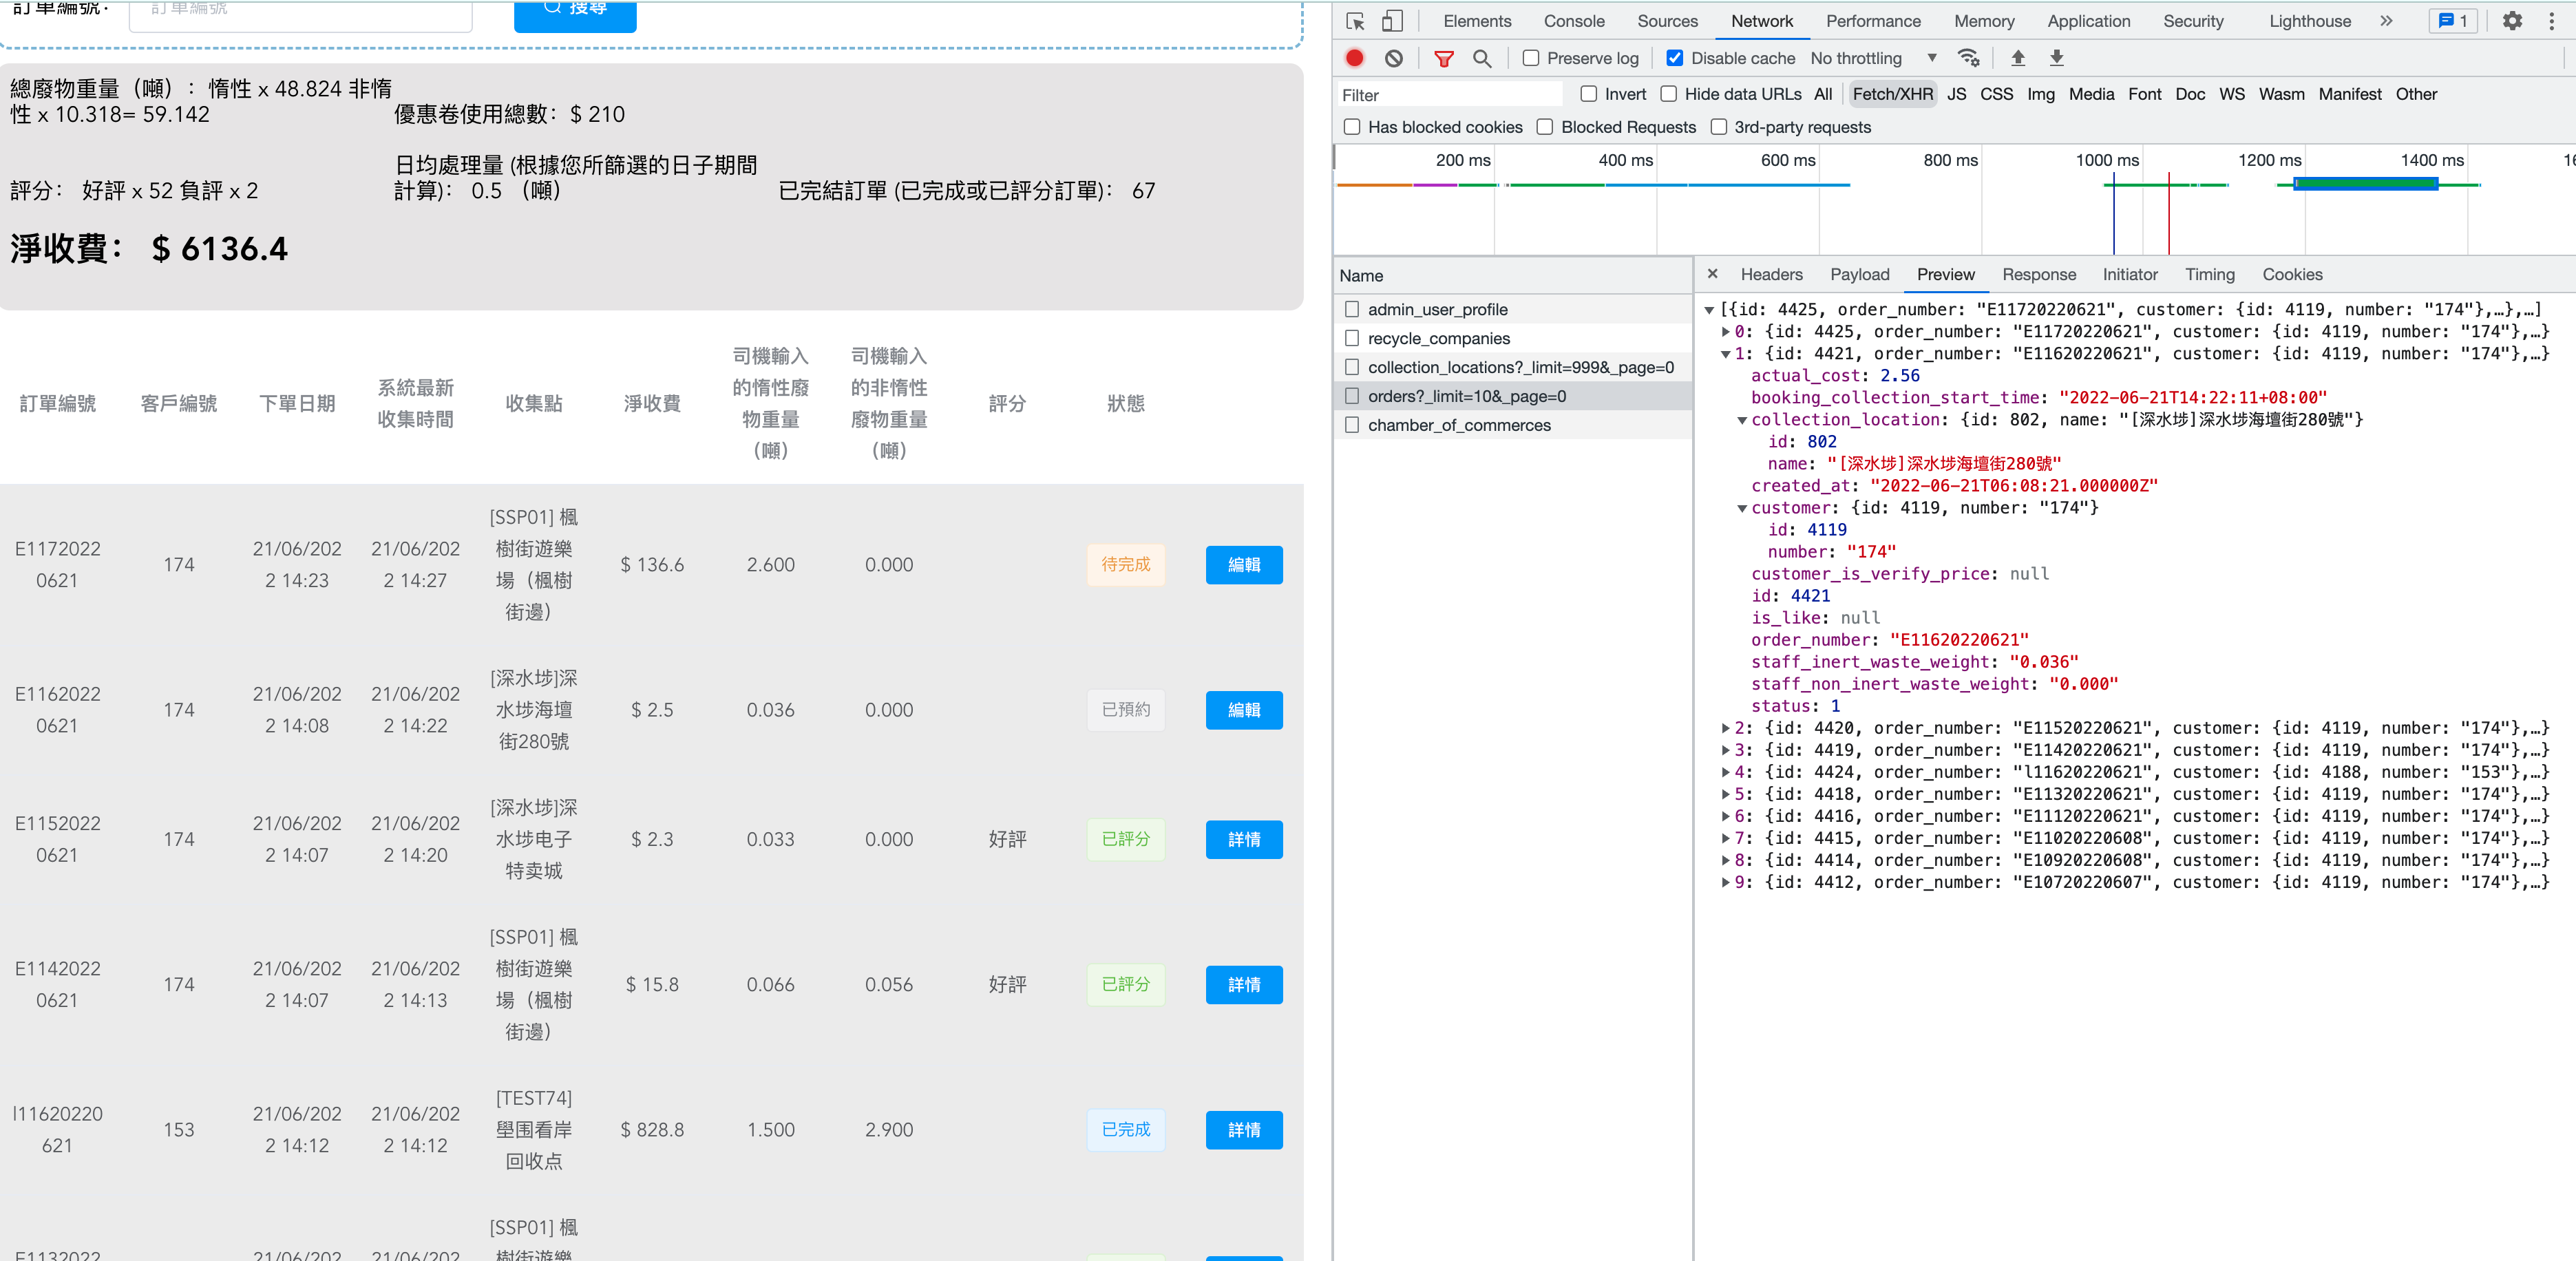Select the orders?_limit=10&_page=0 request
Screen dimensions: 2576x1261
(1512, 396)
